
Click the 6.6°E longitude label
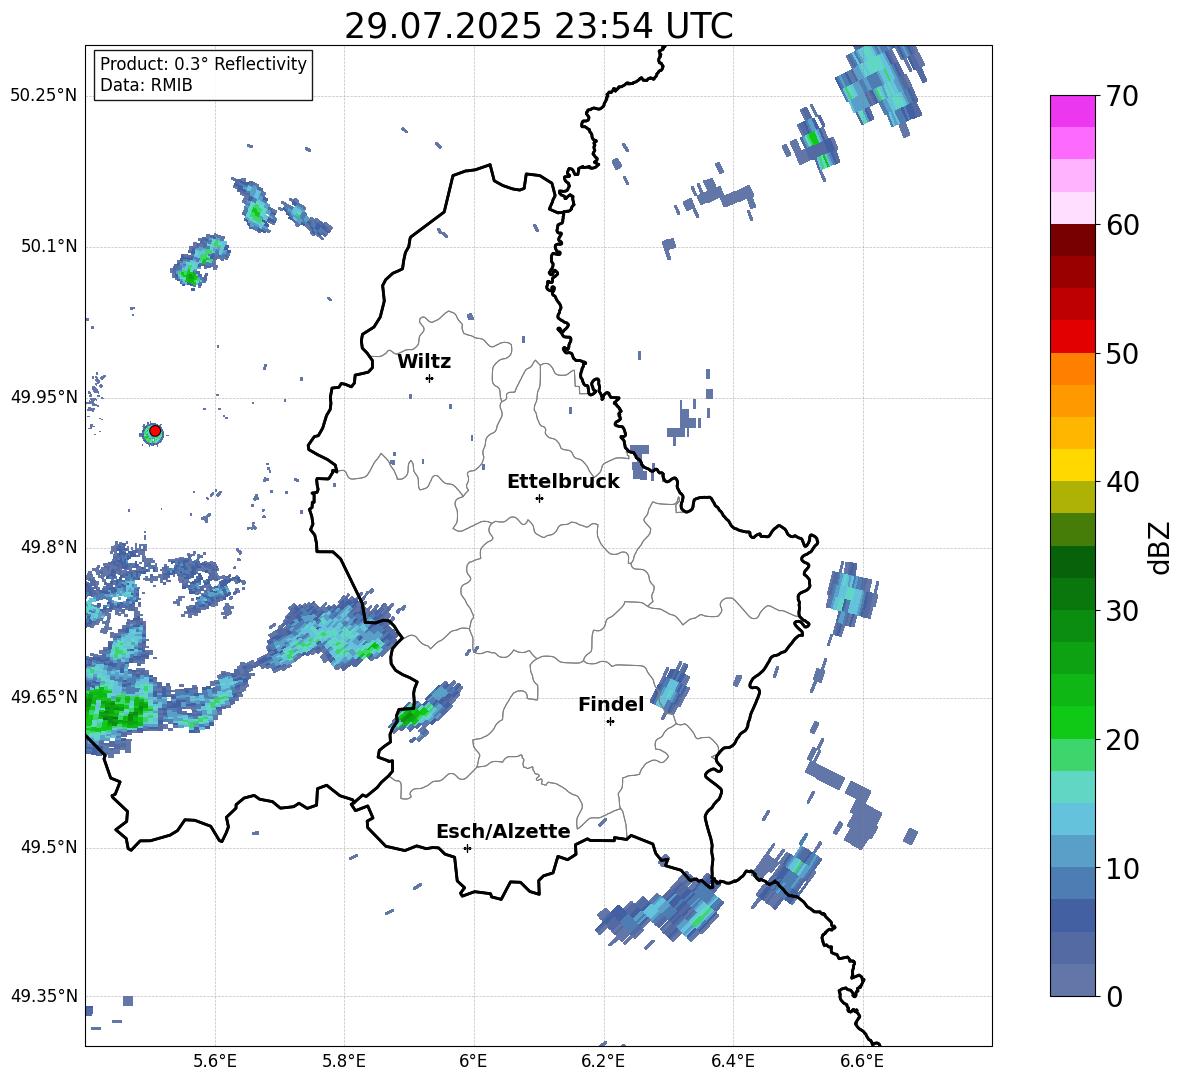(862, 1061)
